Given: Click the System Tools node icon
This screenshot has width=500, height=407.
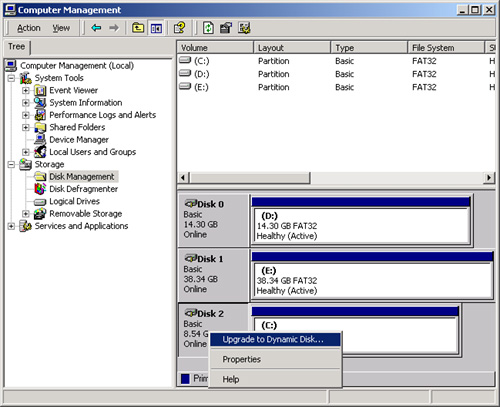Looking at the screenshot, I should point(26,78).
